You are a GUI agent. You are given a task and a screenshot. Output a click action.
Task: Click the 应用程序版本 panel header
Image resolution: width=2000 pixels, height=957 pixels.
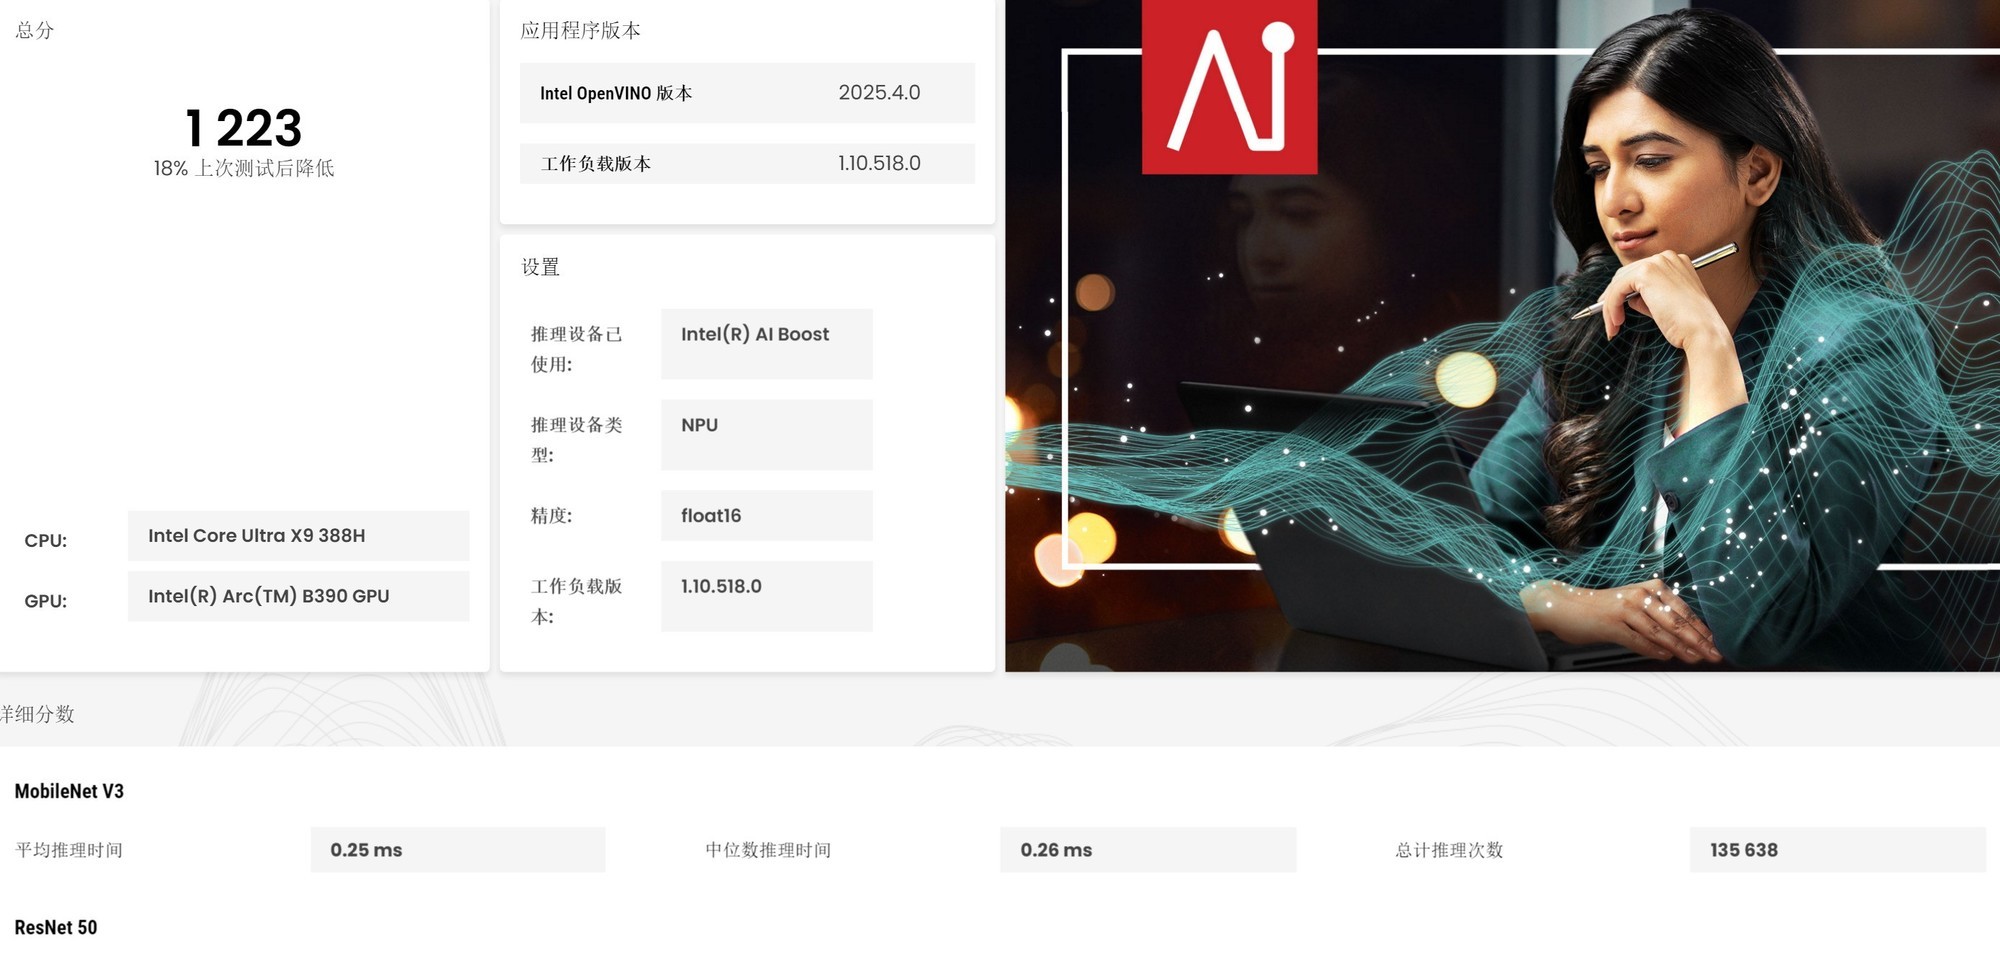coord(582,30)
